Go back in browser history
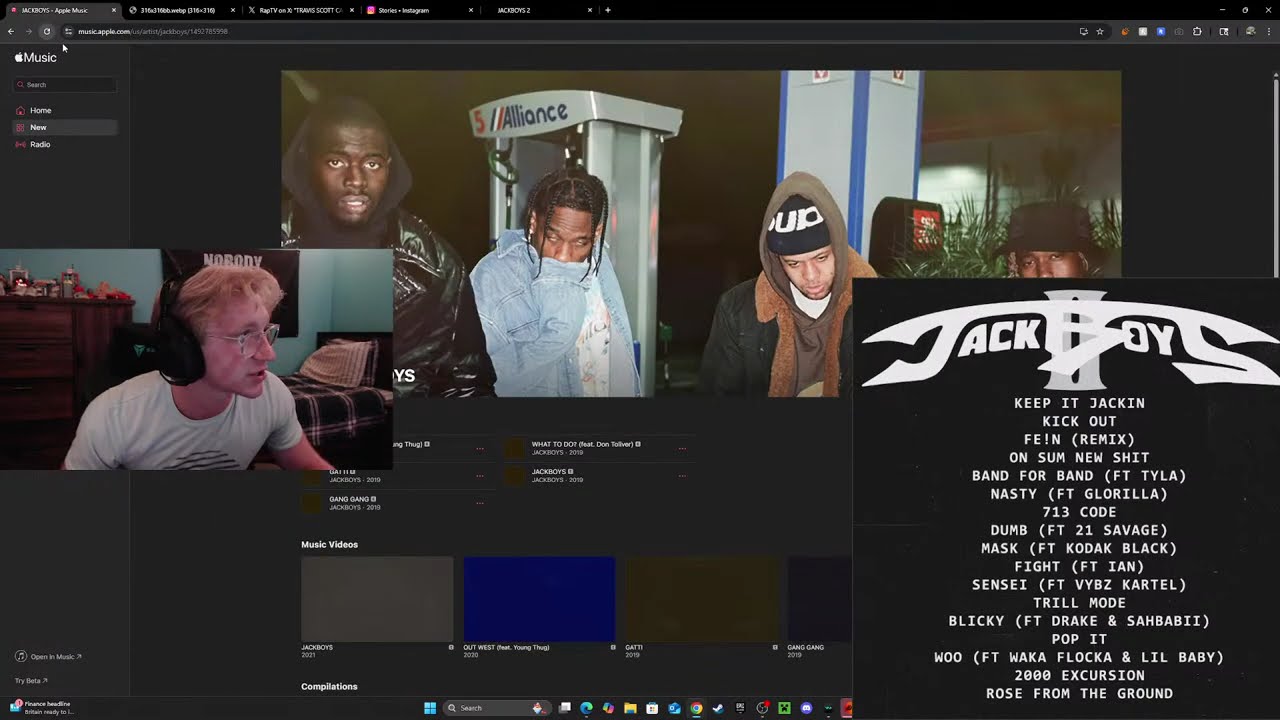 pyautogui.click(x=11, y=31)
